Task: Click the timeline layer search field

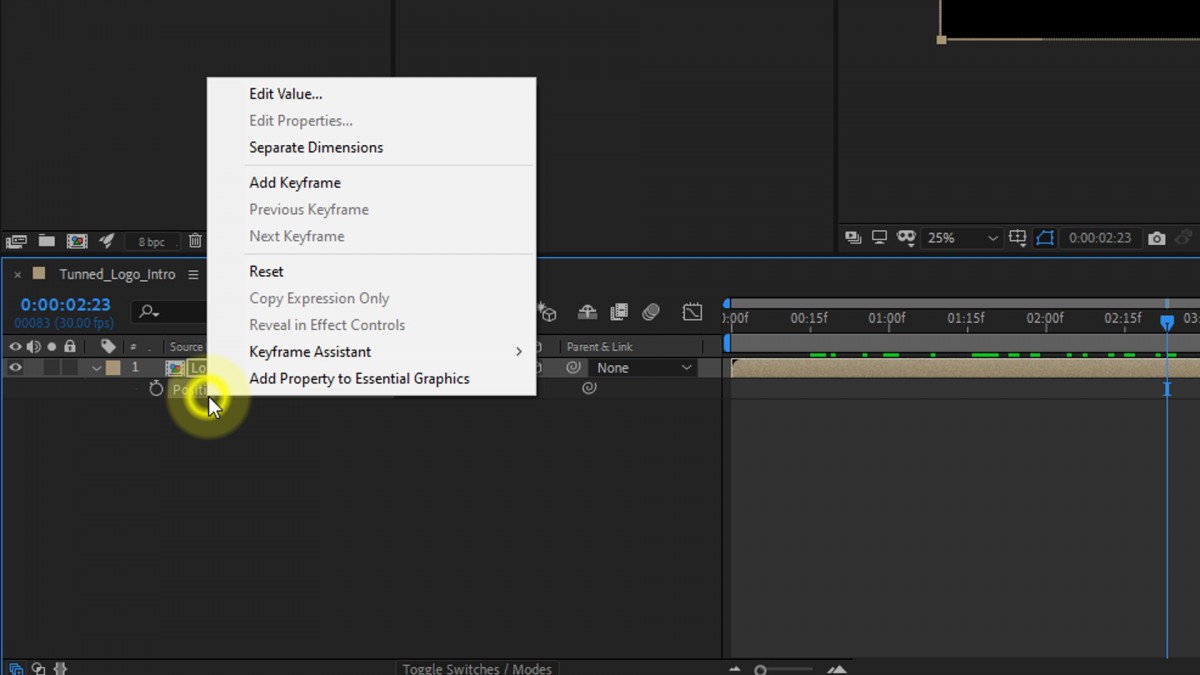Action: [x=170, y=312]
